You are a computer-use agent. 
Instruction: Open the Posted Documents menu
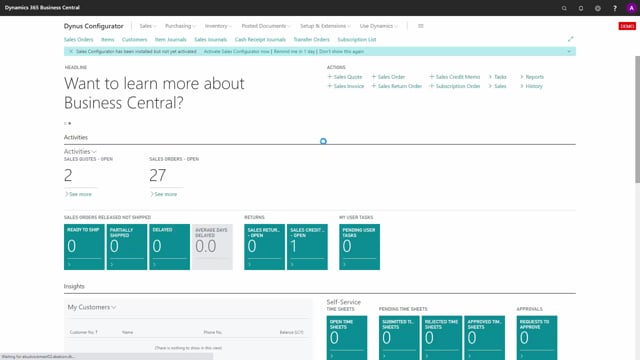click(266, 26)
